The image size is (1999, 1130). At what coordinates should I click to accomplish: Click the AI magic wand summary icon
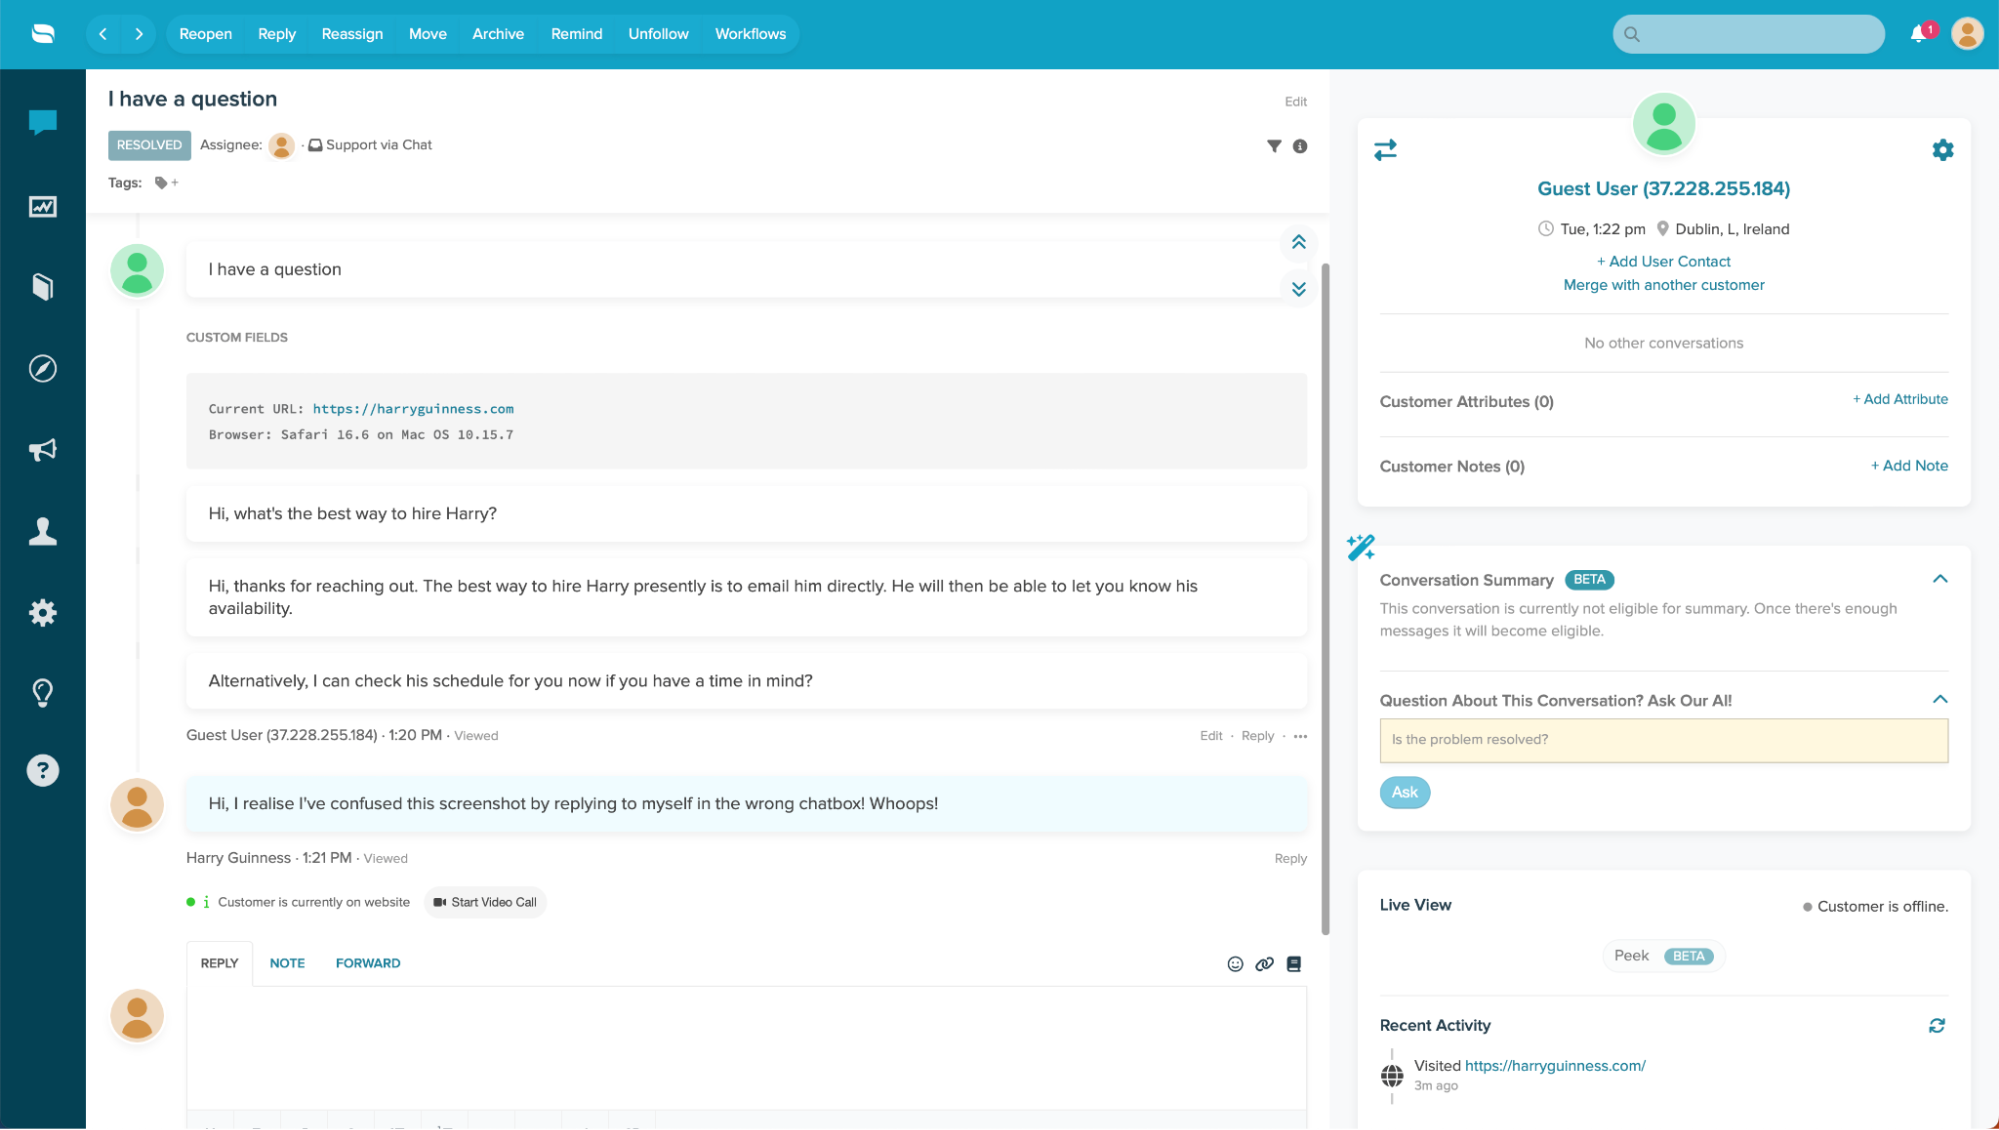pyautogui.click(x=1359, y=546)
